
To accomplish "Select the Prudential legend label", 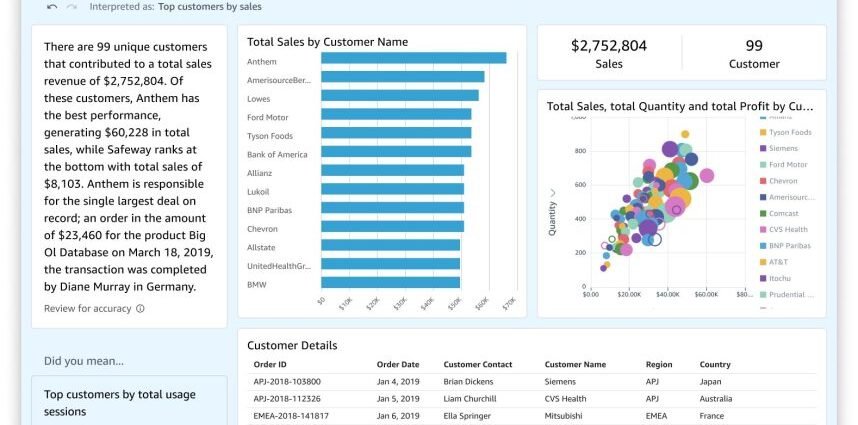I will 791,294.
